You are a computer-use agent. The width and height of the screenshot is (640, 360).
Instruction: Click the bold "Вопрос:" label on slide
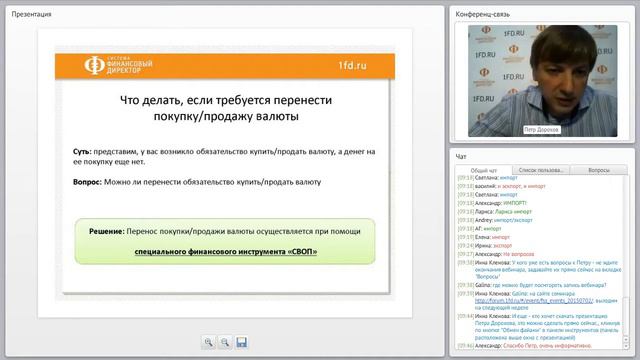click(87, 182)
